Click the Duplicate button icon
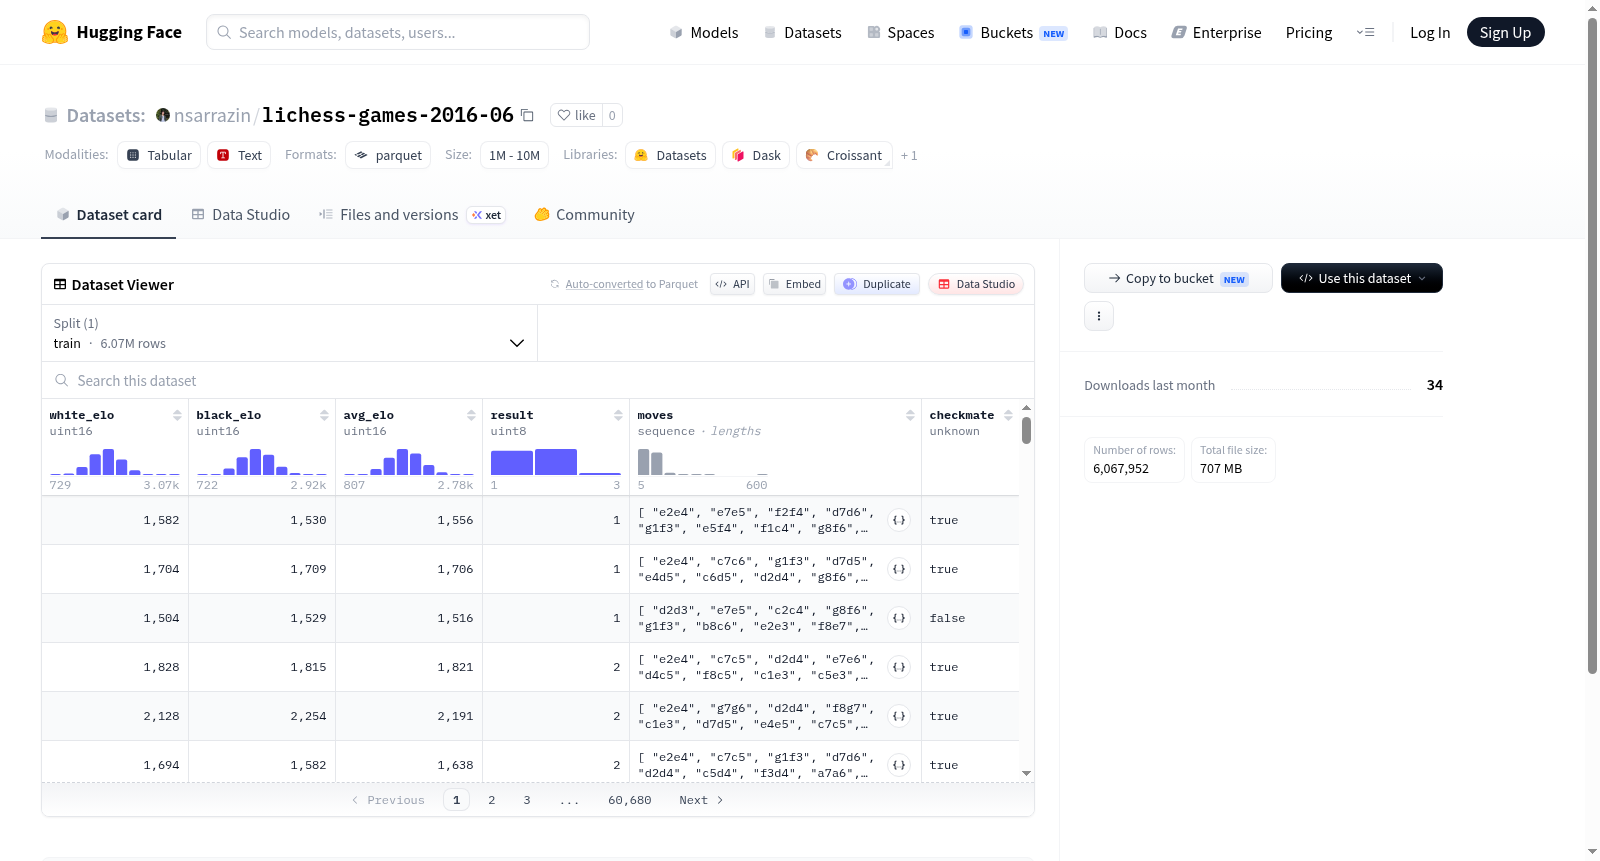 [x=850, y=284]
